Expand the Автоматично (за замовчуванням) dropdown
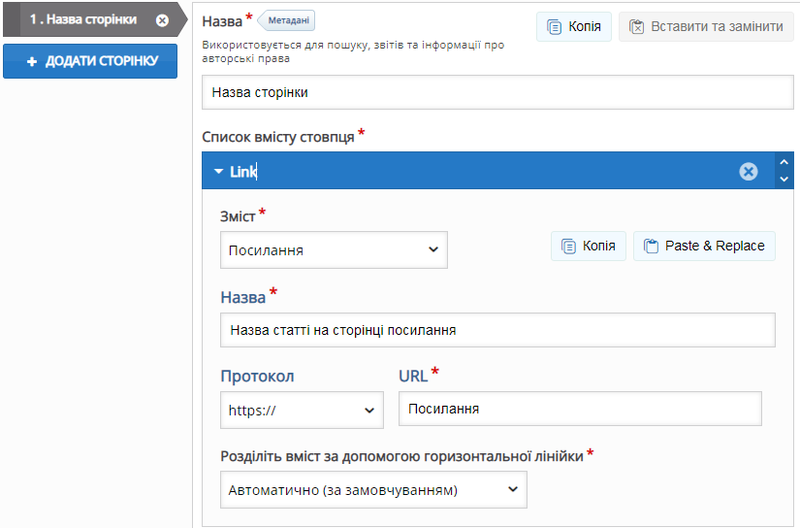Image resolution: width=800 pixels, height=528 pixels. coord(372,490)
